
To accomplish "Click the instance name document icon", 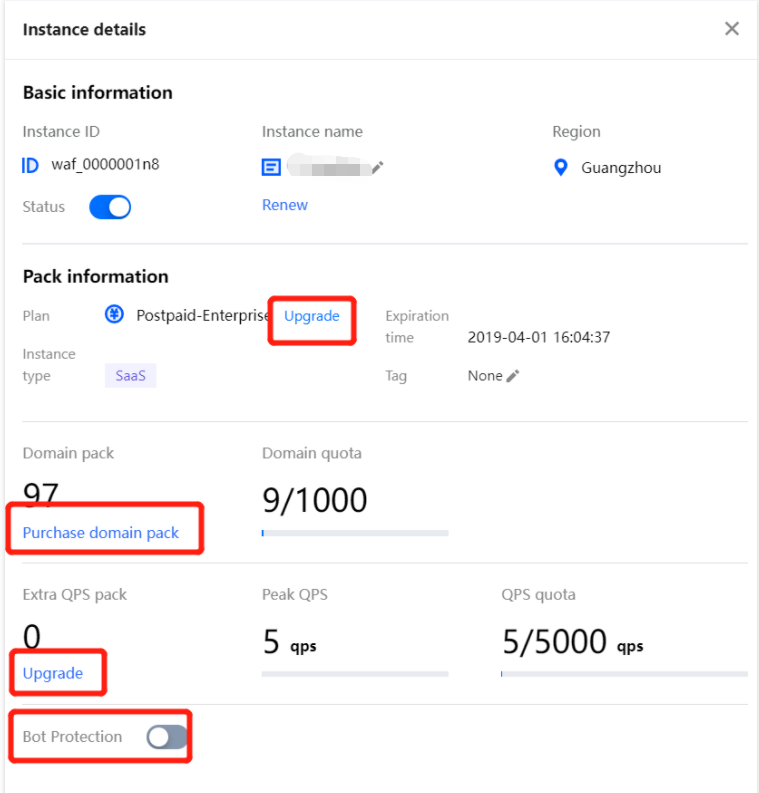I will [x=271, y=168].
